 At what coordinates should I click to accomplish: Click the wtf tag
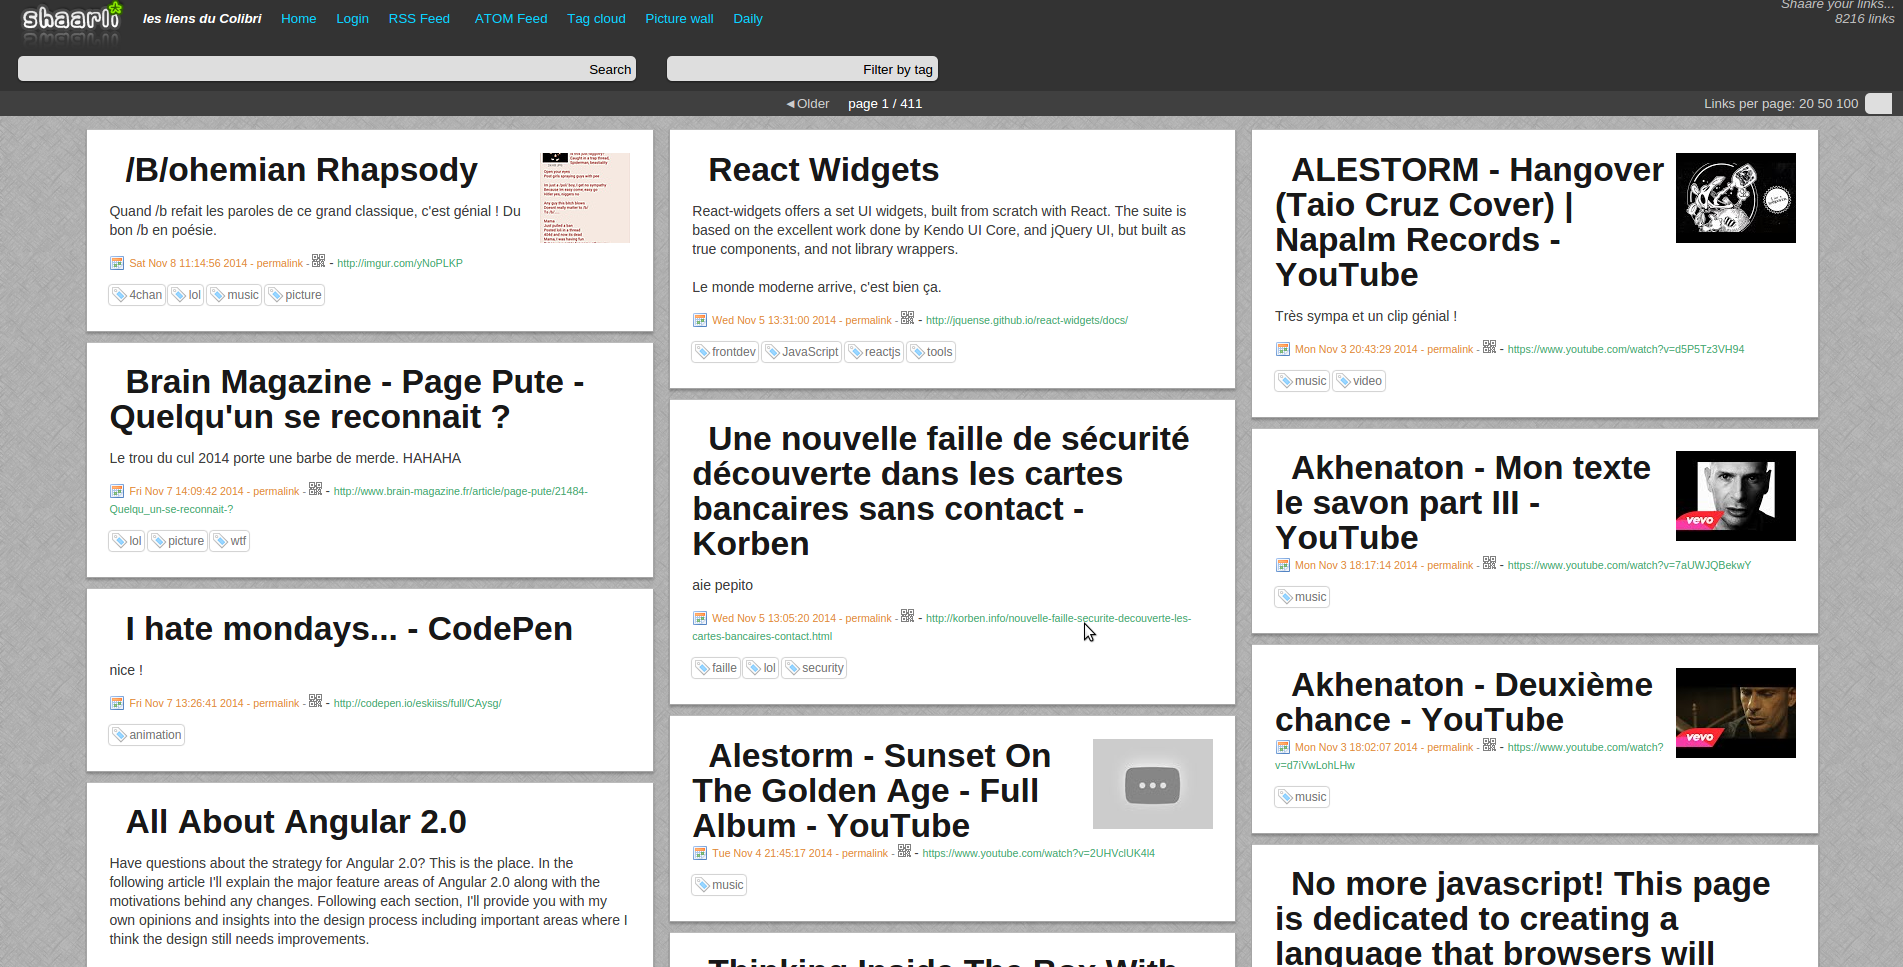pyautogui.click(x=230, y=541)
